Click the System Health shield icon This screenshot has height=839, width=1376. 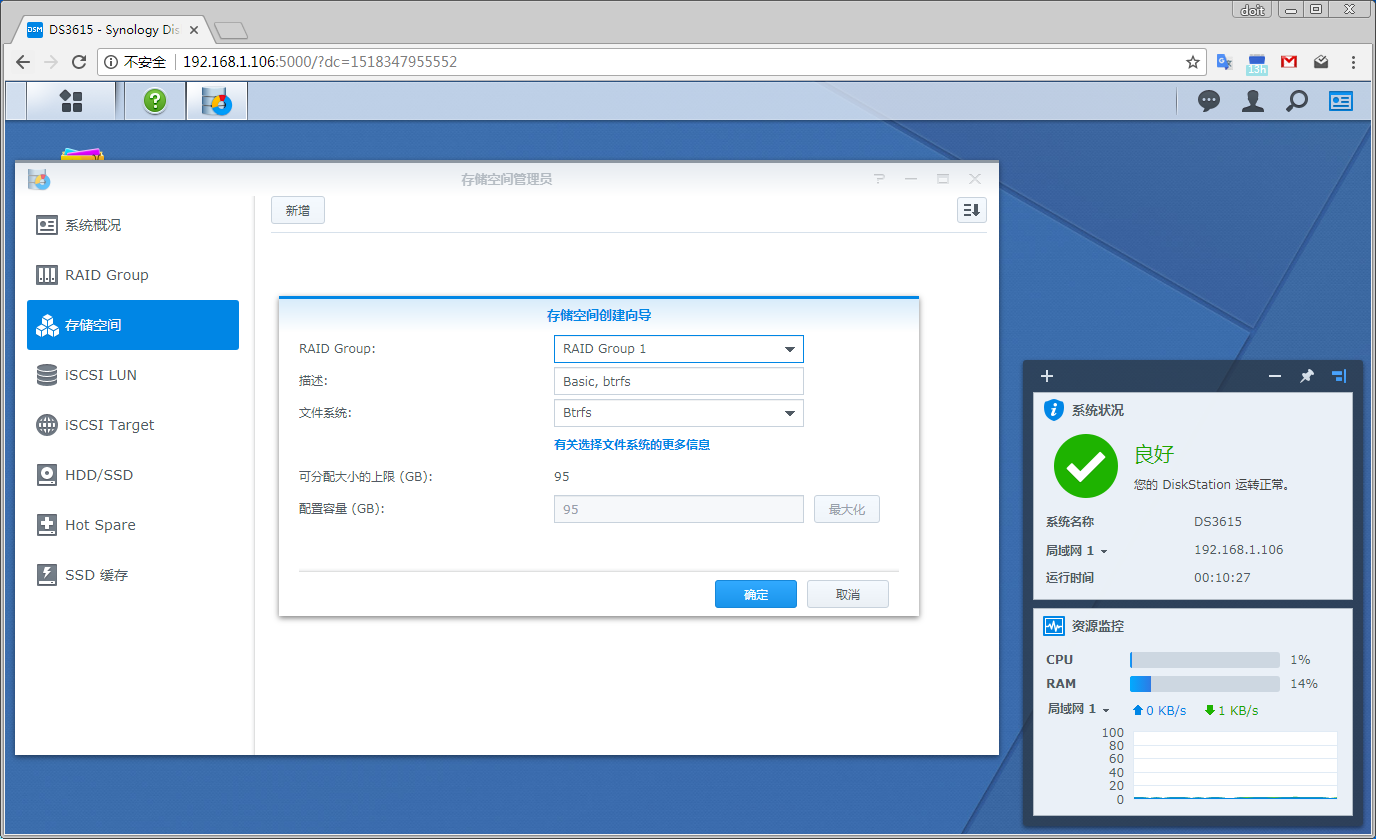coord(1053,410)
